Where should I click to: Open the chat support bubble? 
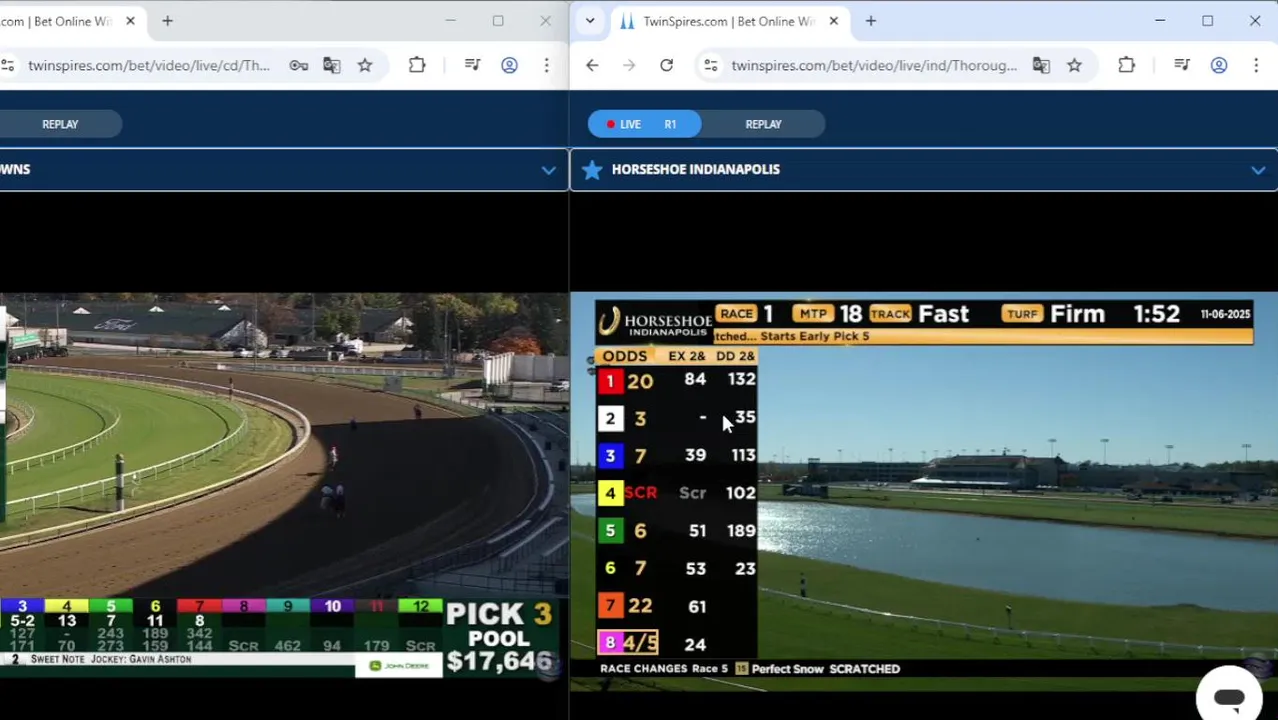tap(1229, 696)
